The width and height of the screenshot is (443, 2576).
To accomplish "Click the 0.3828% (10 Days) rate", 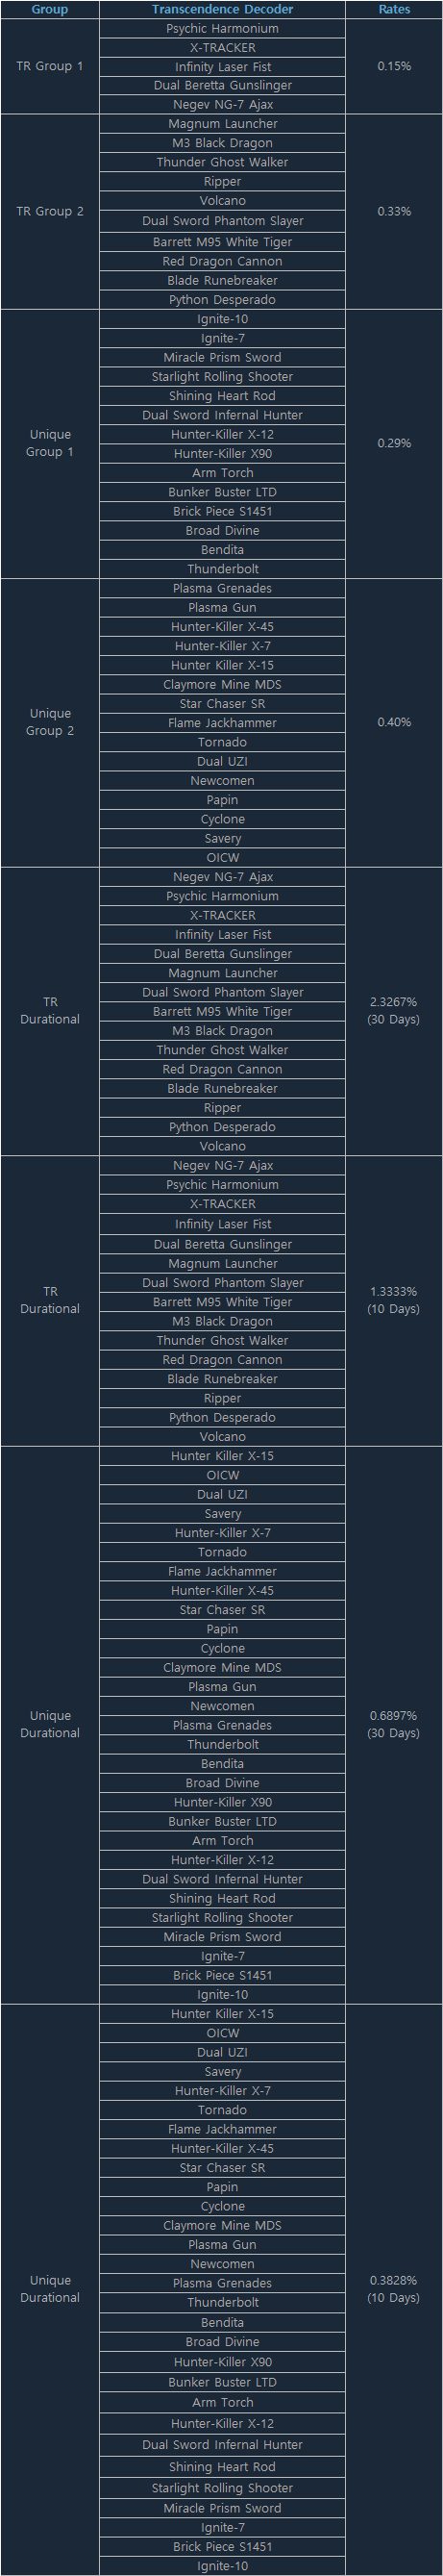I will click(x=394, y=2289).
